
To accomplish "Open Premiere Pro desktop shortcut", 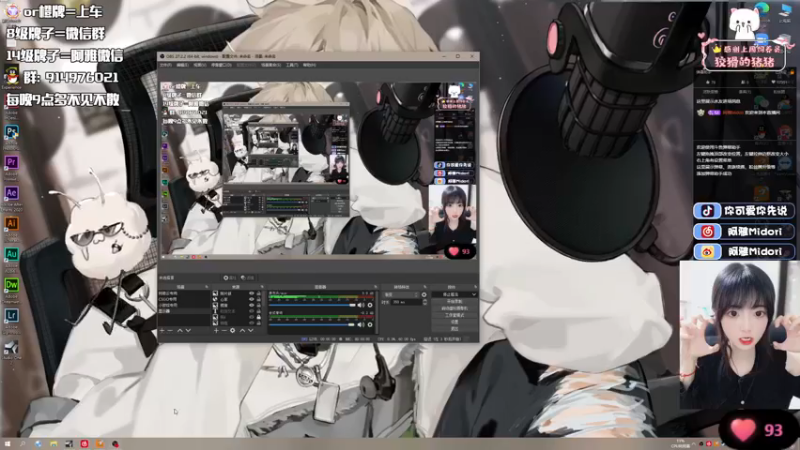I will 11,163.
